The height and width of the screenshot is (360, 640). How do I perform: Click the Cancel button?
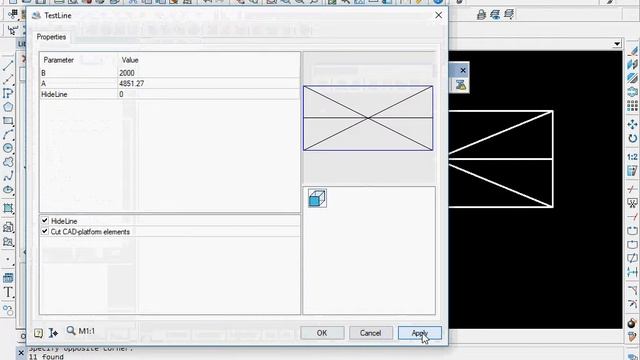click(371, 333)
